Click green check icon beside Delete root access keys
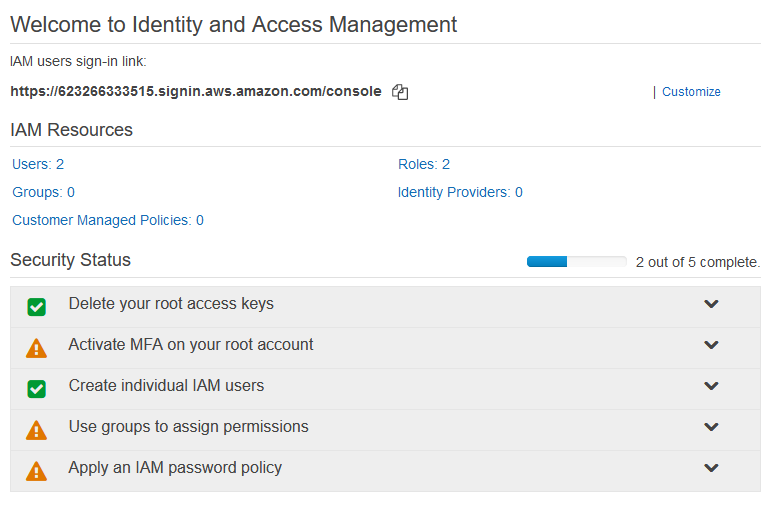The width and height of the screenshot is (783, 528). coord(37,306)
